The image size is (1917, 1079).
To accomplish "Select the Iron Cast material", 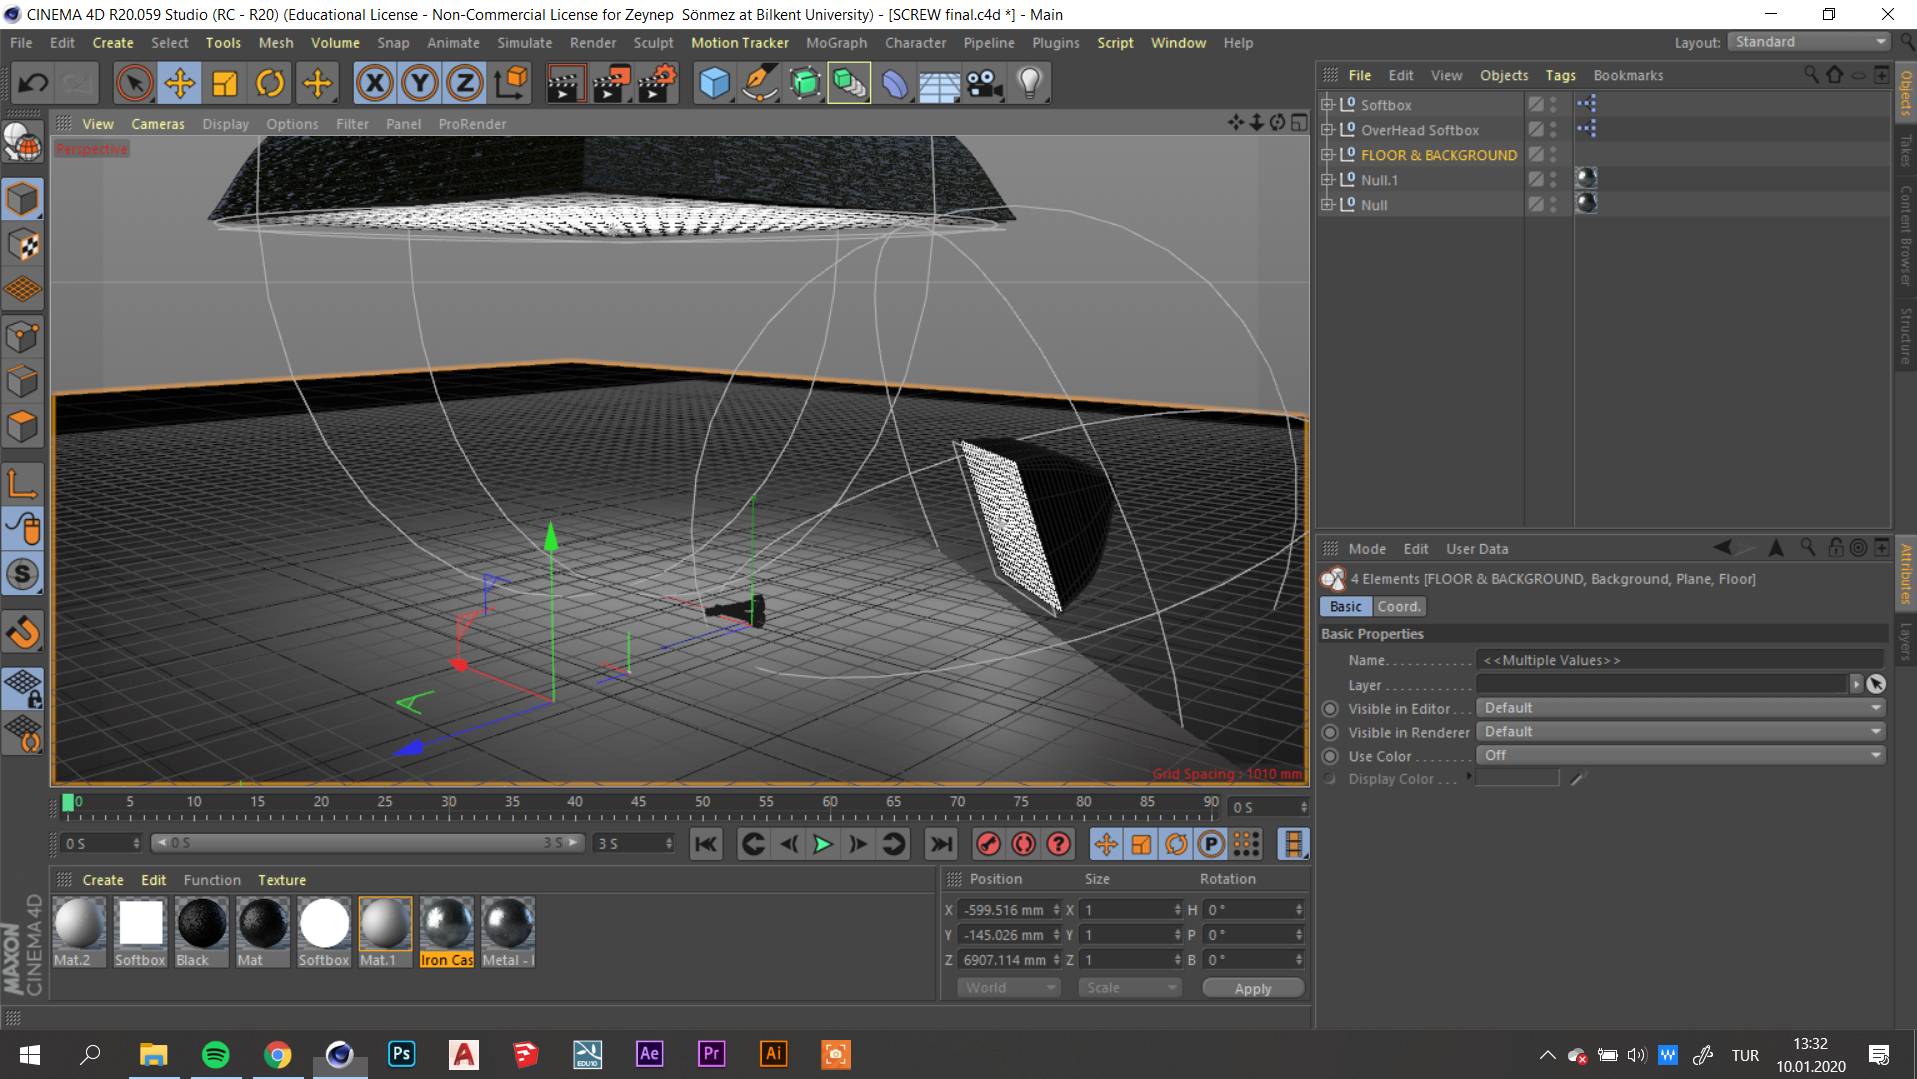I will (446, 932).
